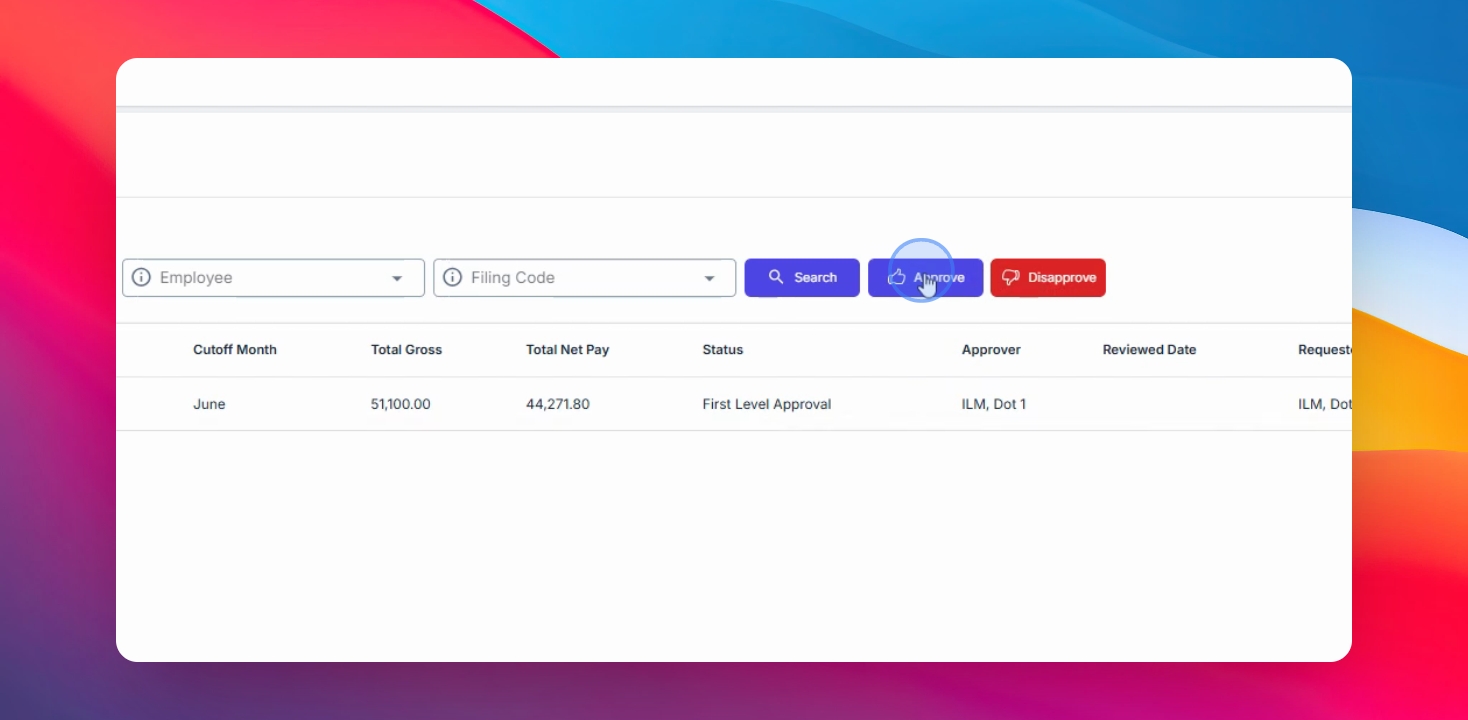Click the Approver column header
Screen dimensions: 1468x720
pyautogui.click(x=991, y=350)
